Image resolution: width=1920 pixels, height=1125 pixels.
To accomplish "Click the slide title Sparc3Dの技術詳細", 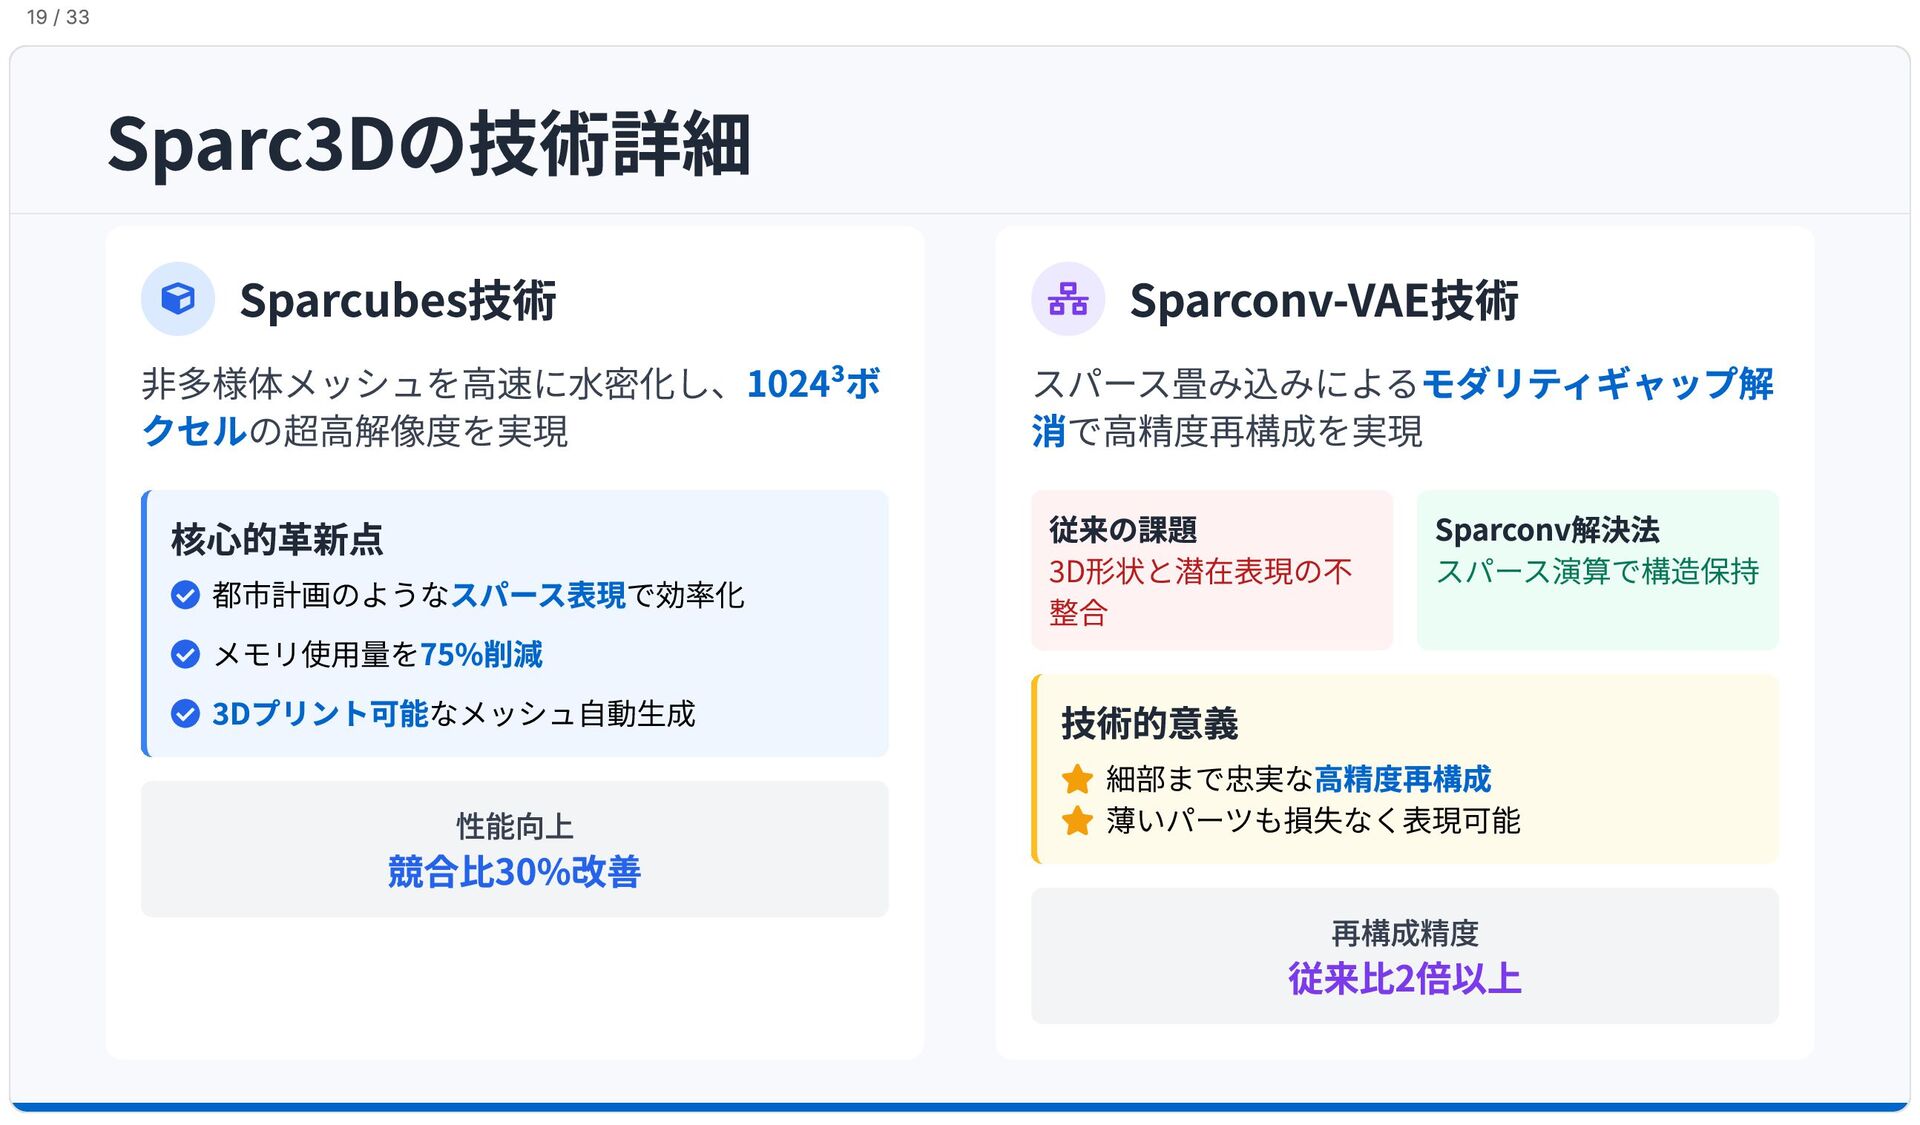I will [x=429, y=144].
